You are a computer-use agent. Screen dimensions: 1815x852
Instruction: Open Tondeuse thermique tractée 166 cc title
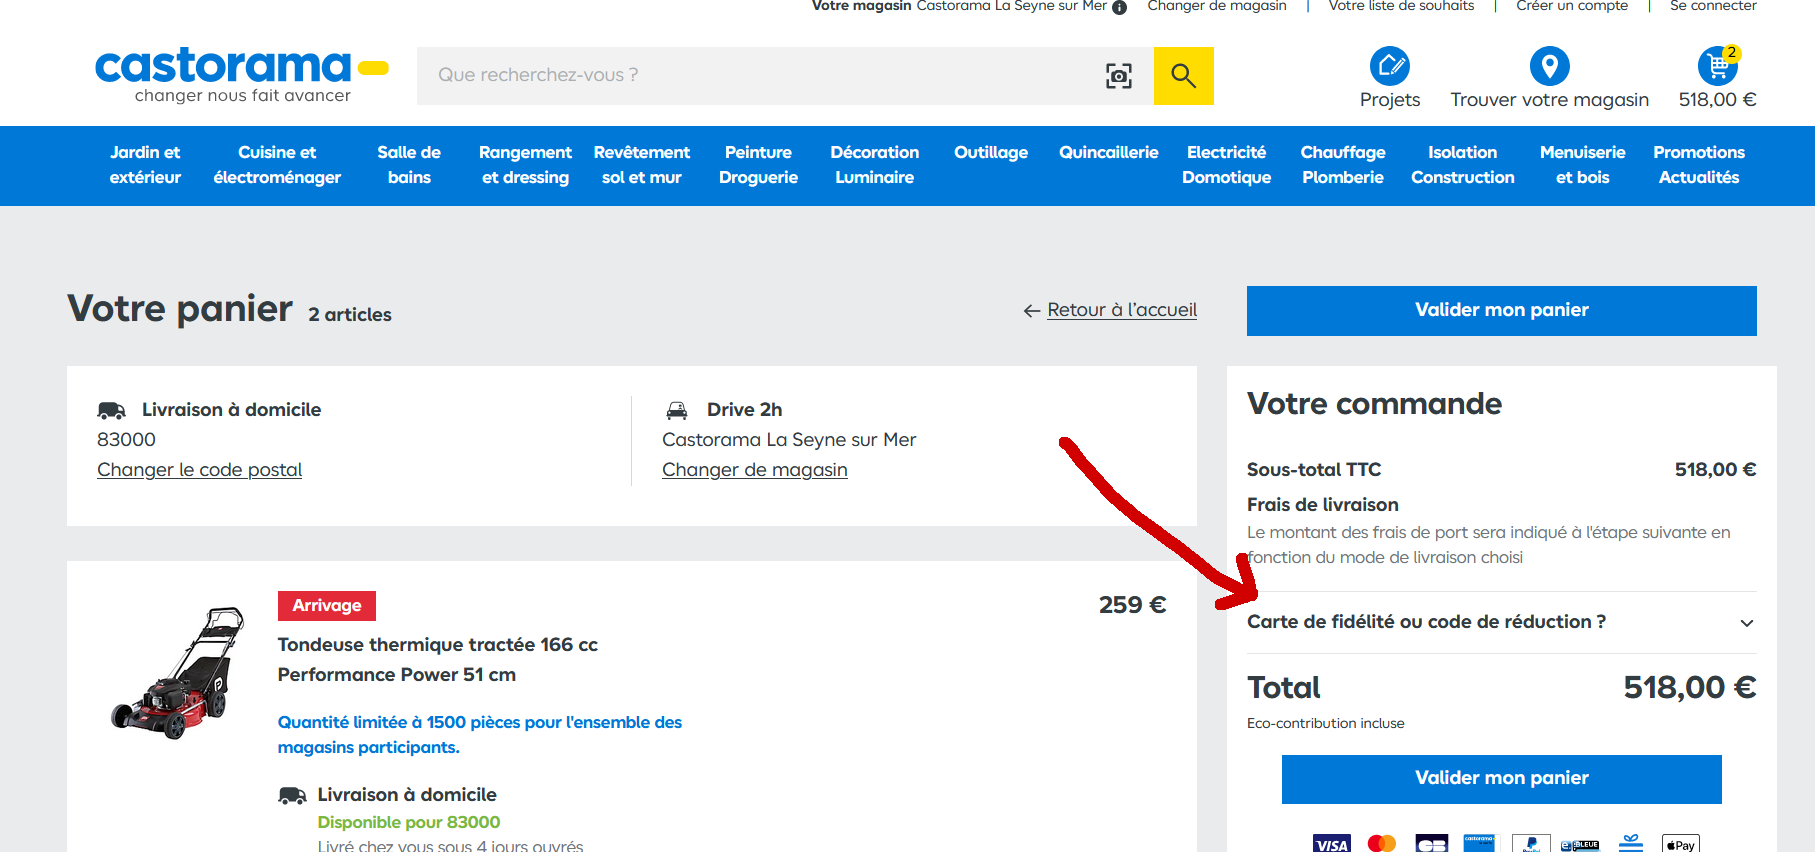438,660
